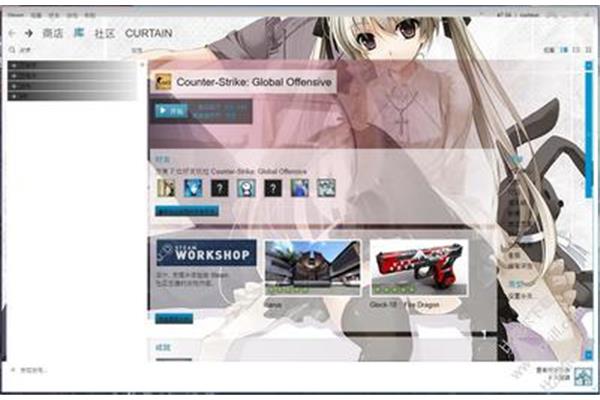
Task: Click the view all friends blue button
Action: click(x=187, y=211)
